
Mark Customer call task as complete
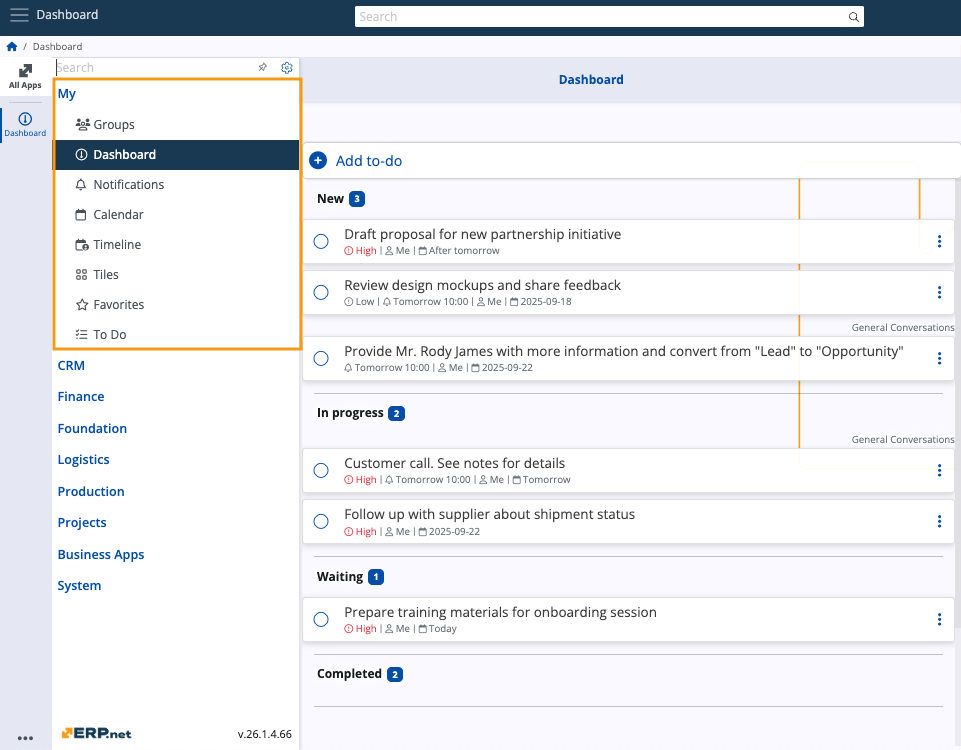[321, 471]
